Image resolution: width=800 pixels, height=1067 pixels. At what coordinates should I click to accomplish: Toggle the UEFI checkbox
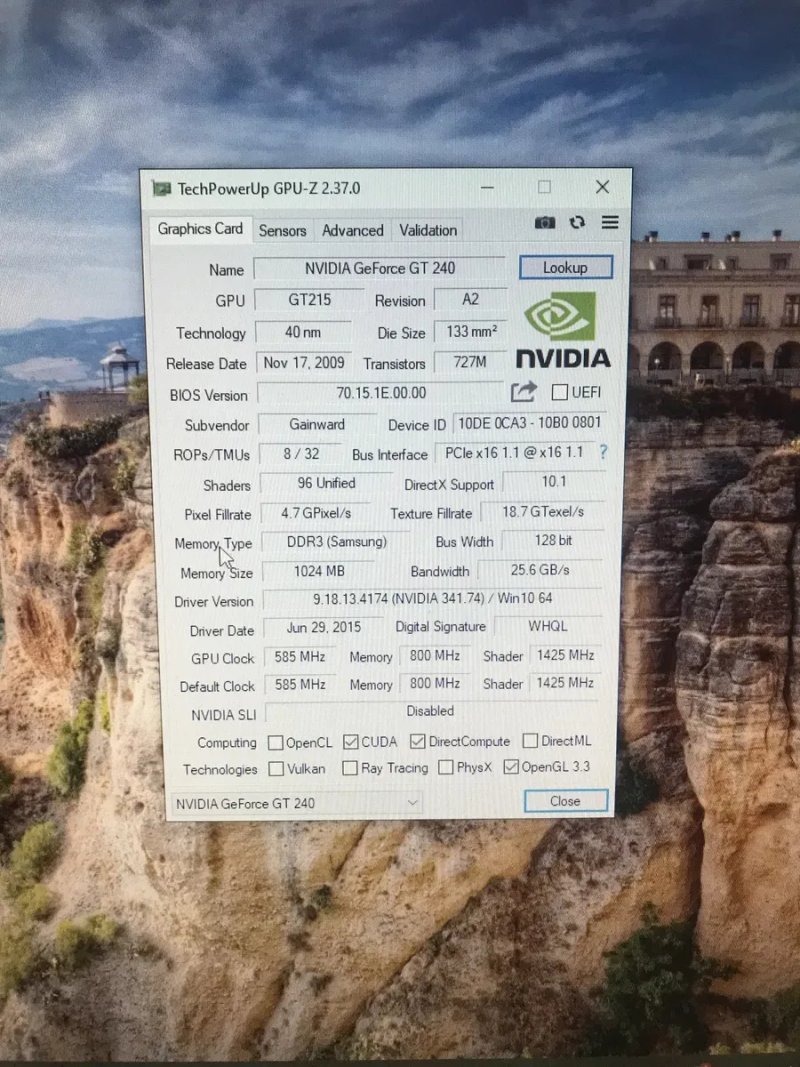[x=559, y=392]
